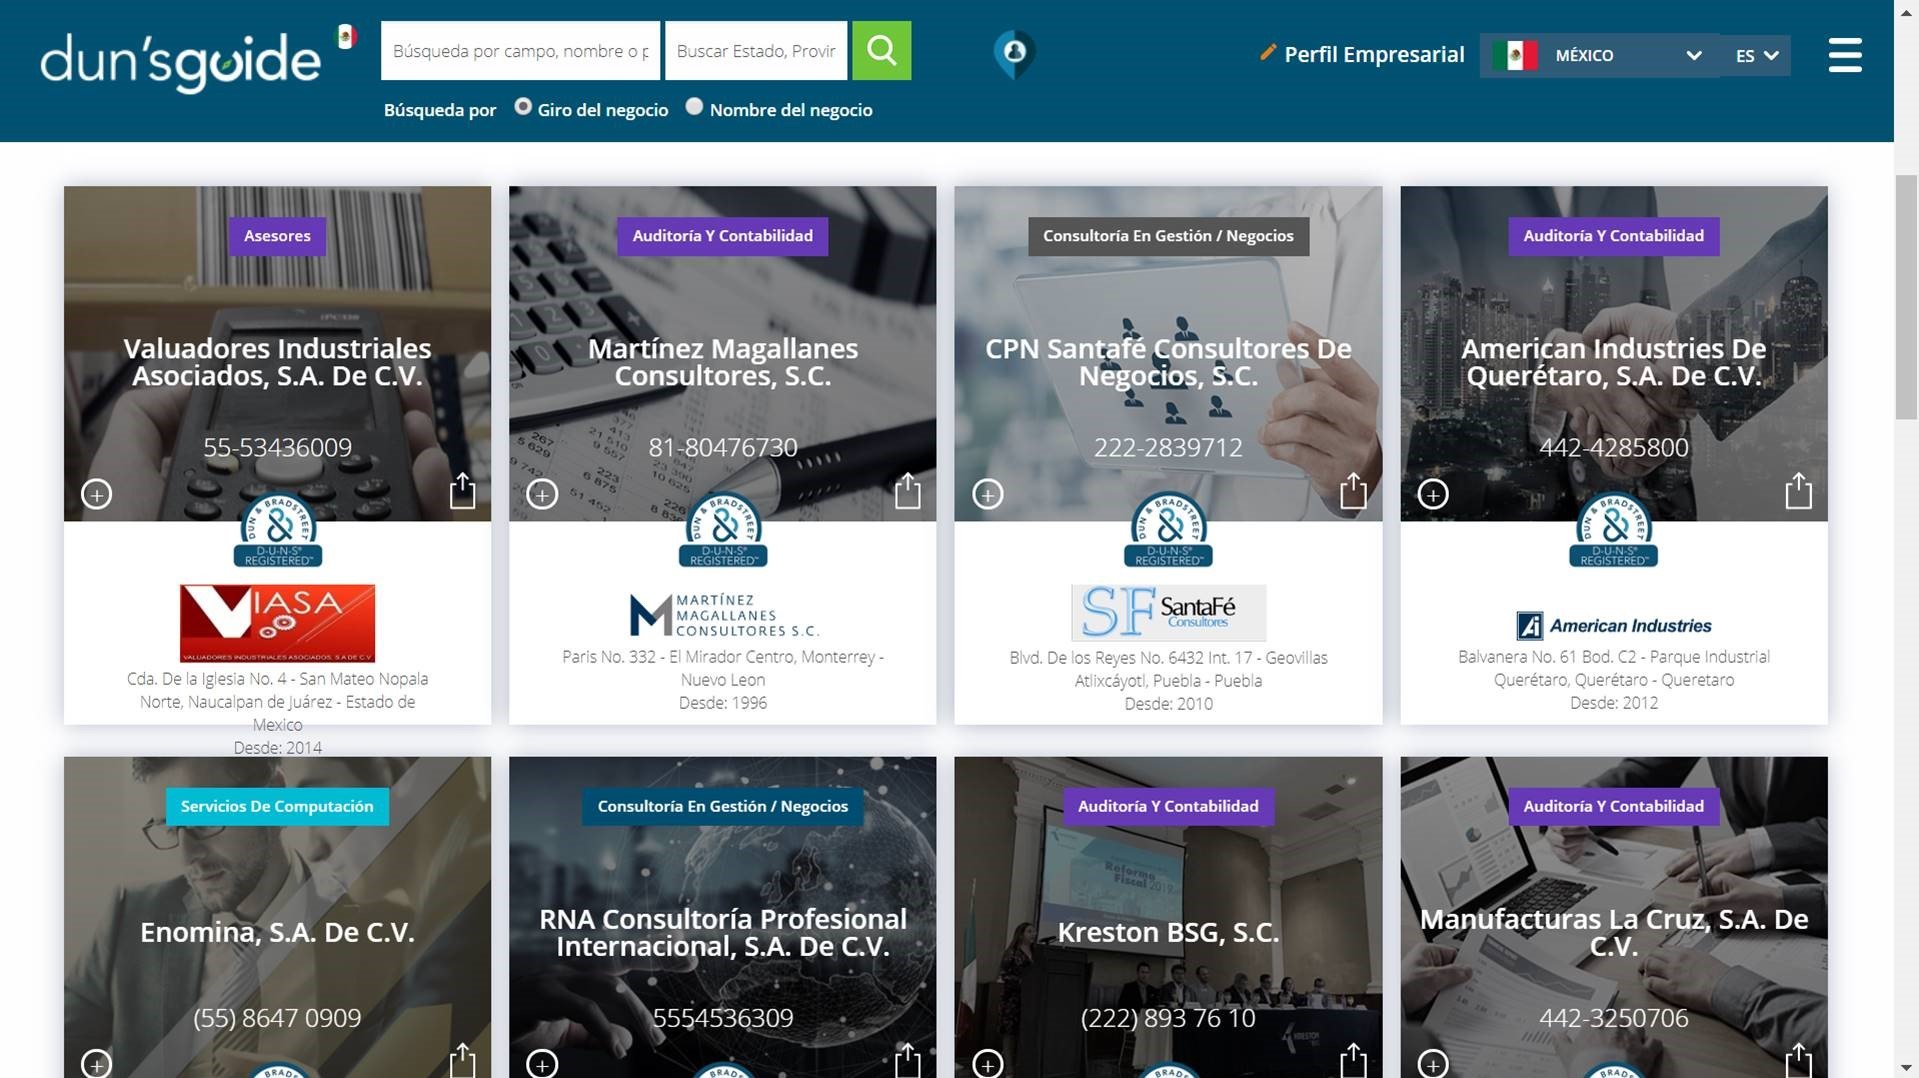The image size is (1919, 1078).
Task: Share CPN Santafé Consultores card
Action: 1353,490
